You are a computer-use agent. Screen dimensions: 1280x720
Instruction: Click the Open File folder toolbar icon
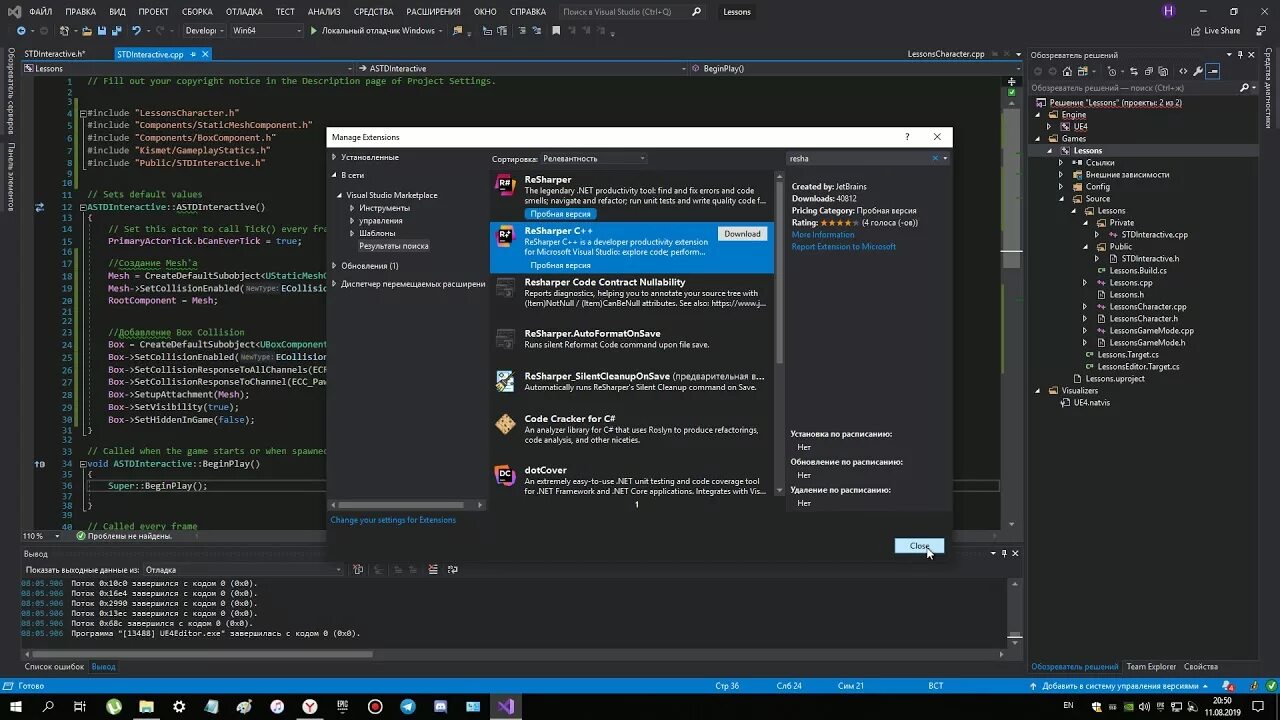coord(87,31)
